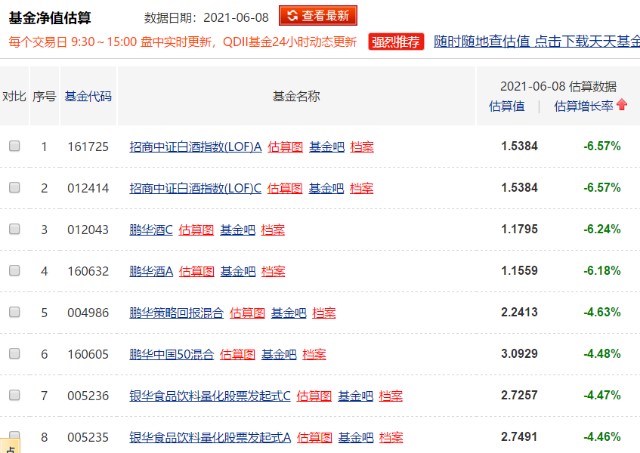Open 基金吧 for 鹏华酒C
The image size is (640, 453).
[x=238, y=230]
